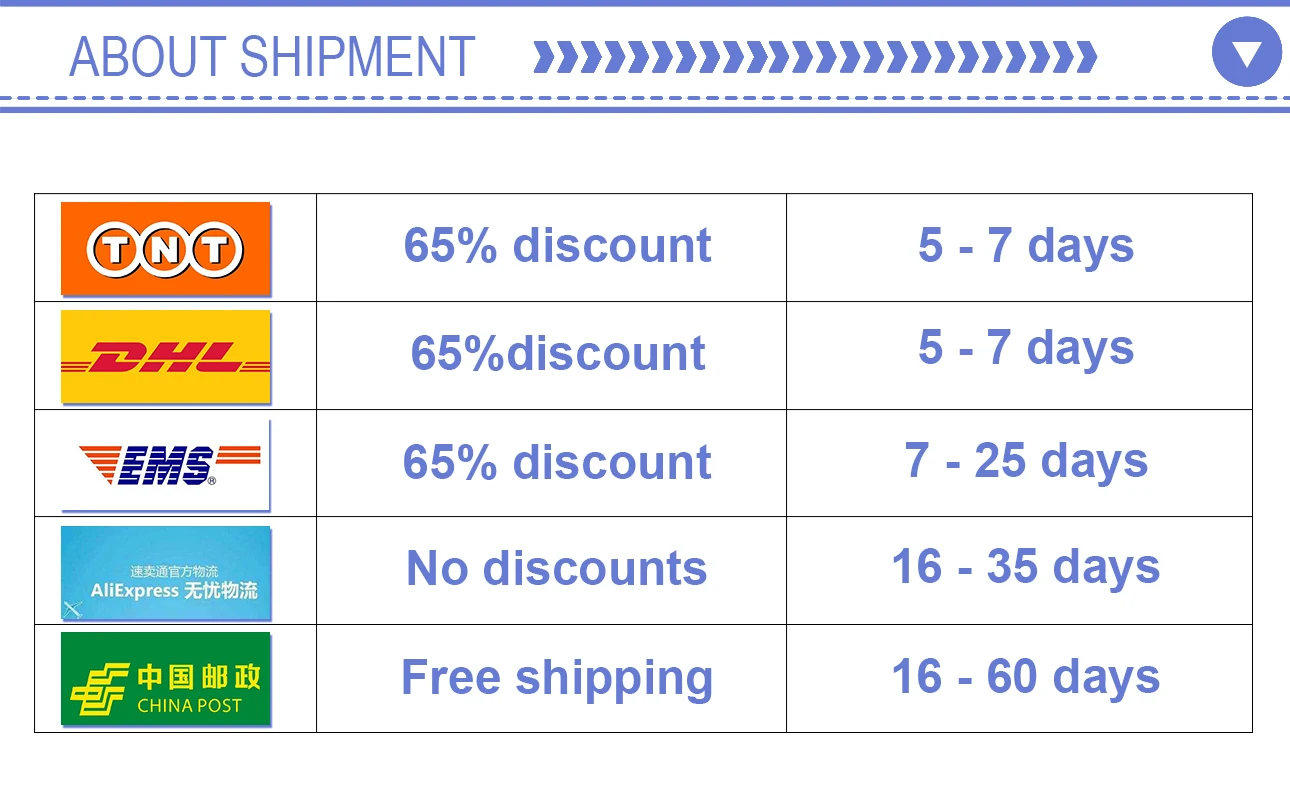
Task: Click the Chinese characters on China Post logo
Action: click(198, 677)
